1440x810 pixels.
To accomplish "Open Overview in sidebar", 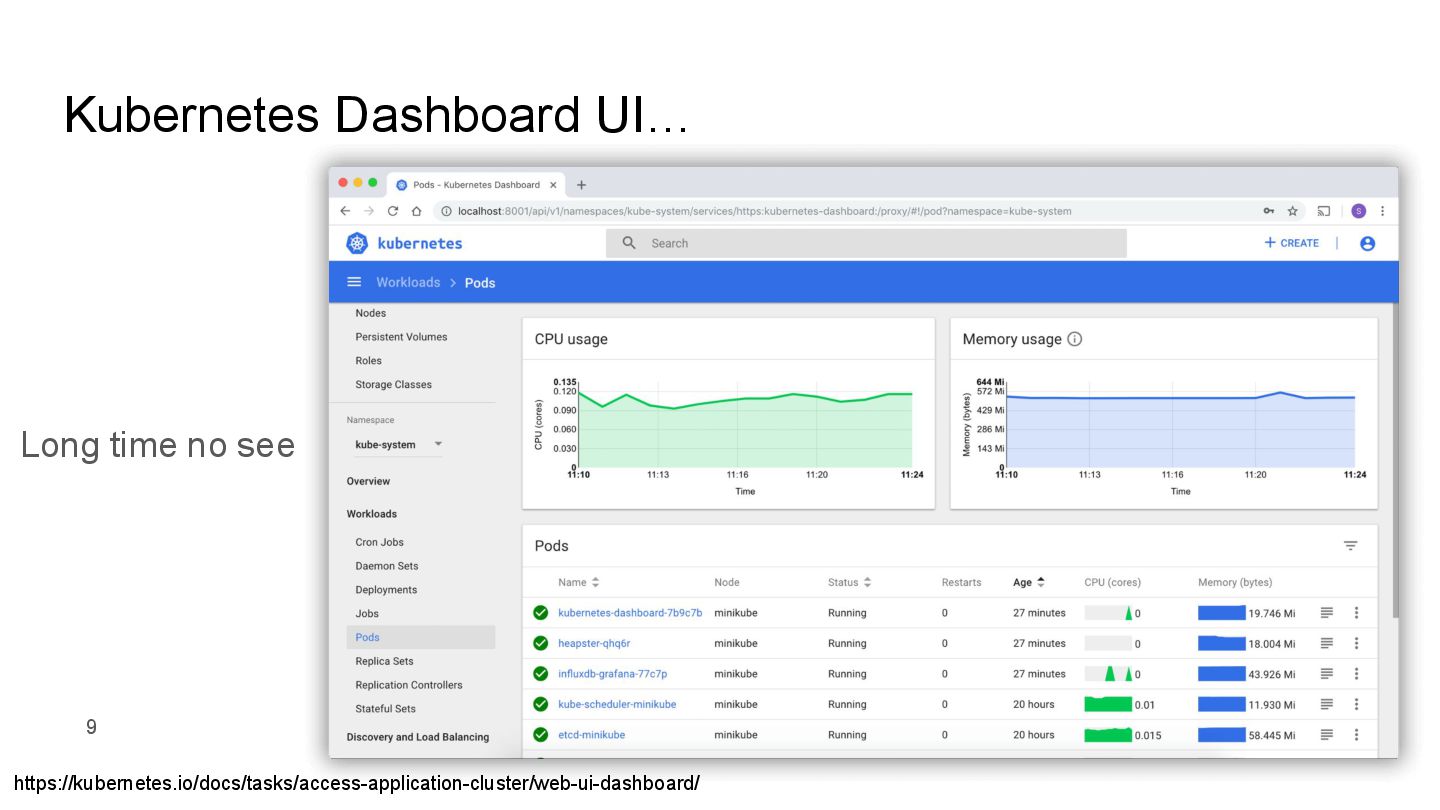I will point(368,481).
